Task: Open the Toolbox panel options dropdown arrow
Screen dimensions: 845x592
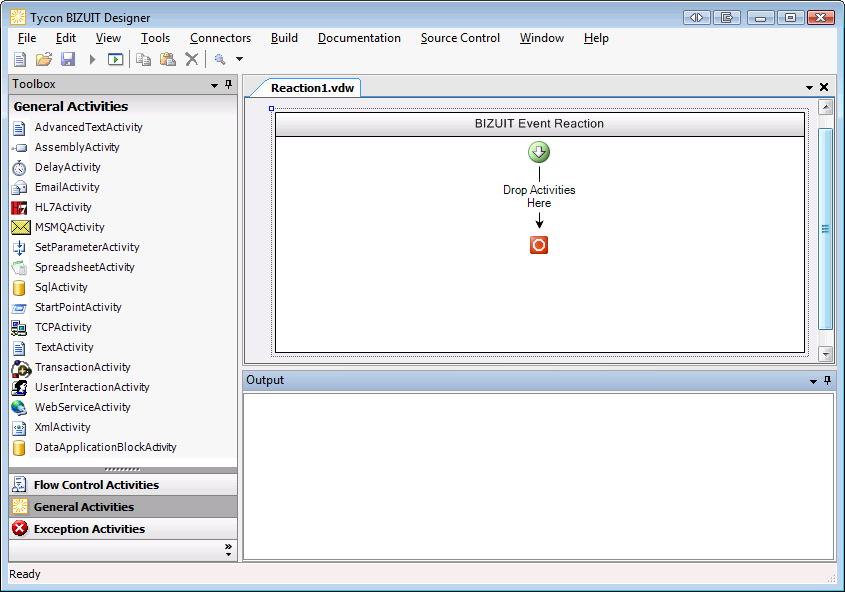Action: (214, 85)
